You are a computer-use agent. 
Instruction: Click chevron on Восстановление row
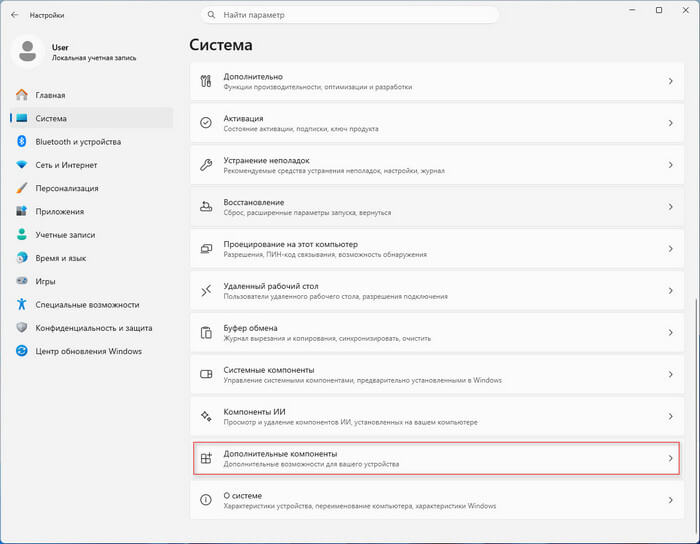coord(670,207)
